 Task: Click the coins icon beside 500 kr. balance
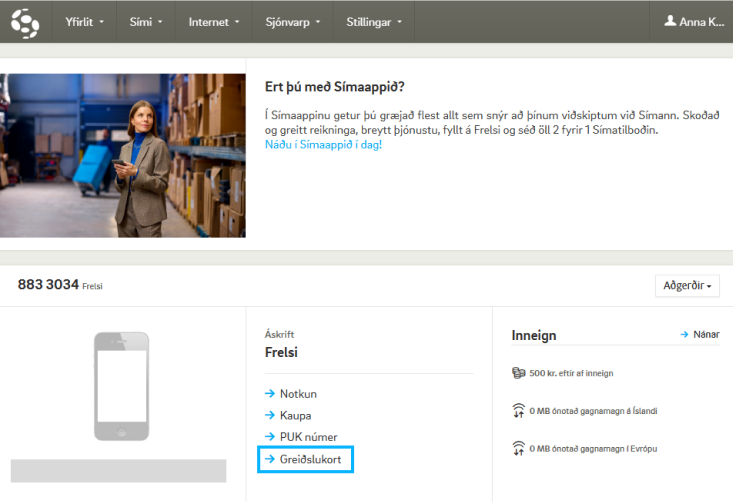click(x=519, y=373)
